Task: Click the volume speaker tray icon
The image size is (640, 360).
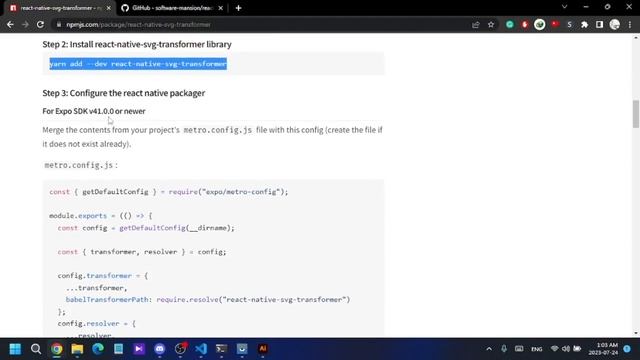Action: pos(566,349)
